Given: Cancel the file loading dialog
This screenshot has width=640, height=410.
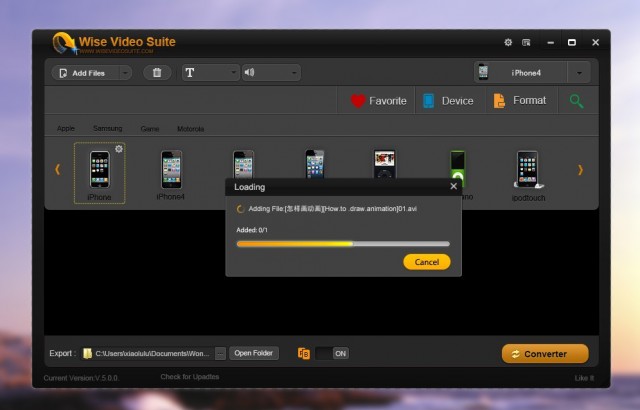Looking at the screenshot, I should pyautogui.click(x=427, y=262).
